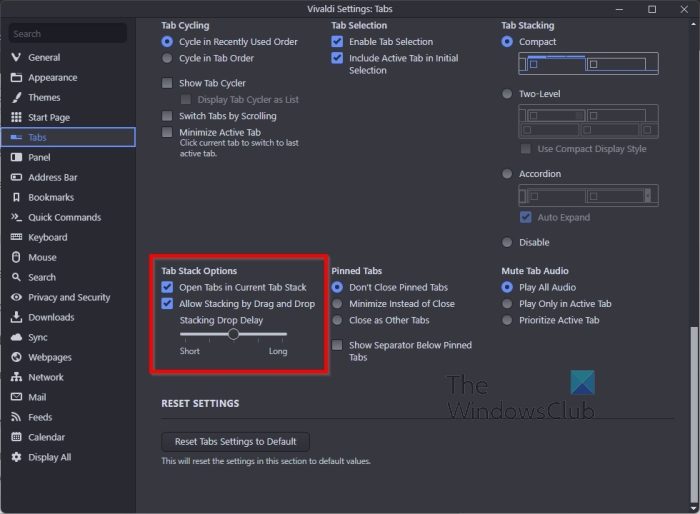Toggle Display Tab Cycler as List
The width and height of the screenshot is (700, 514).
[186, 100]
